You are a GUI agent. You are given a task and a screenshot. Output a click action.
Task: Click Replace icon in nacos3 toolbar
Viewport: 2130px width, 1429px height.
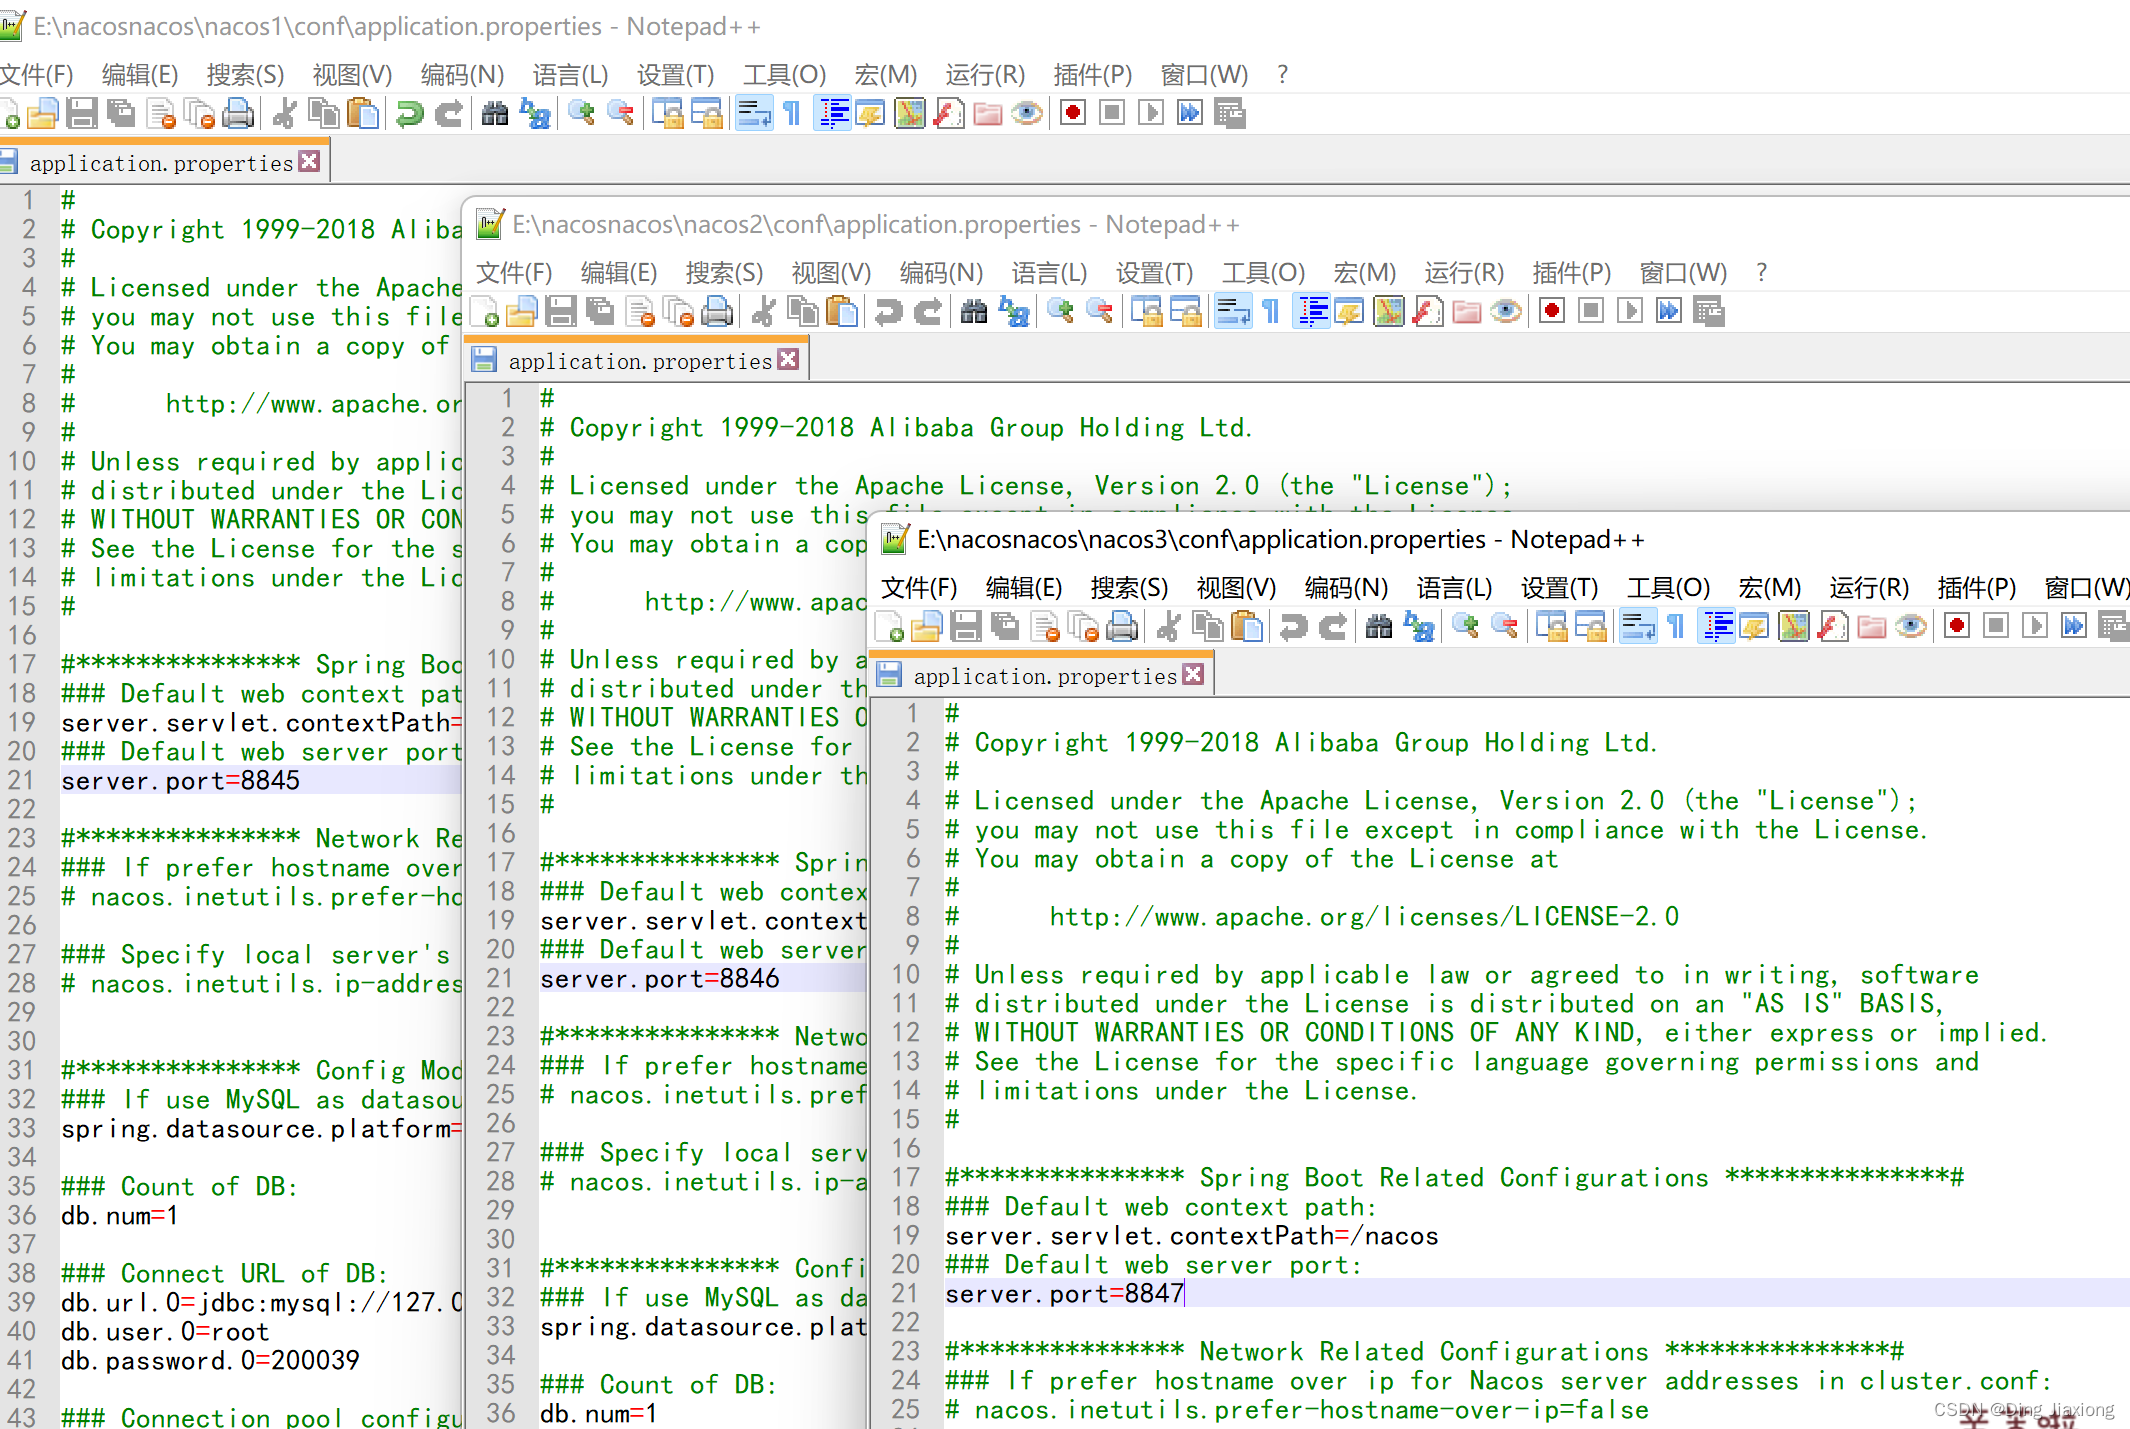[1419, 626]
